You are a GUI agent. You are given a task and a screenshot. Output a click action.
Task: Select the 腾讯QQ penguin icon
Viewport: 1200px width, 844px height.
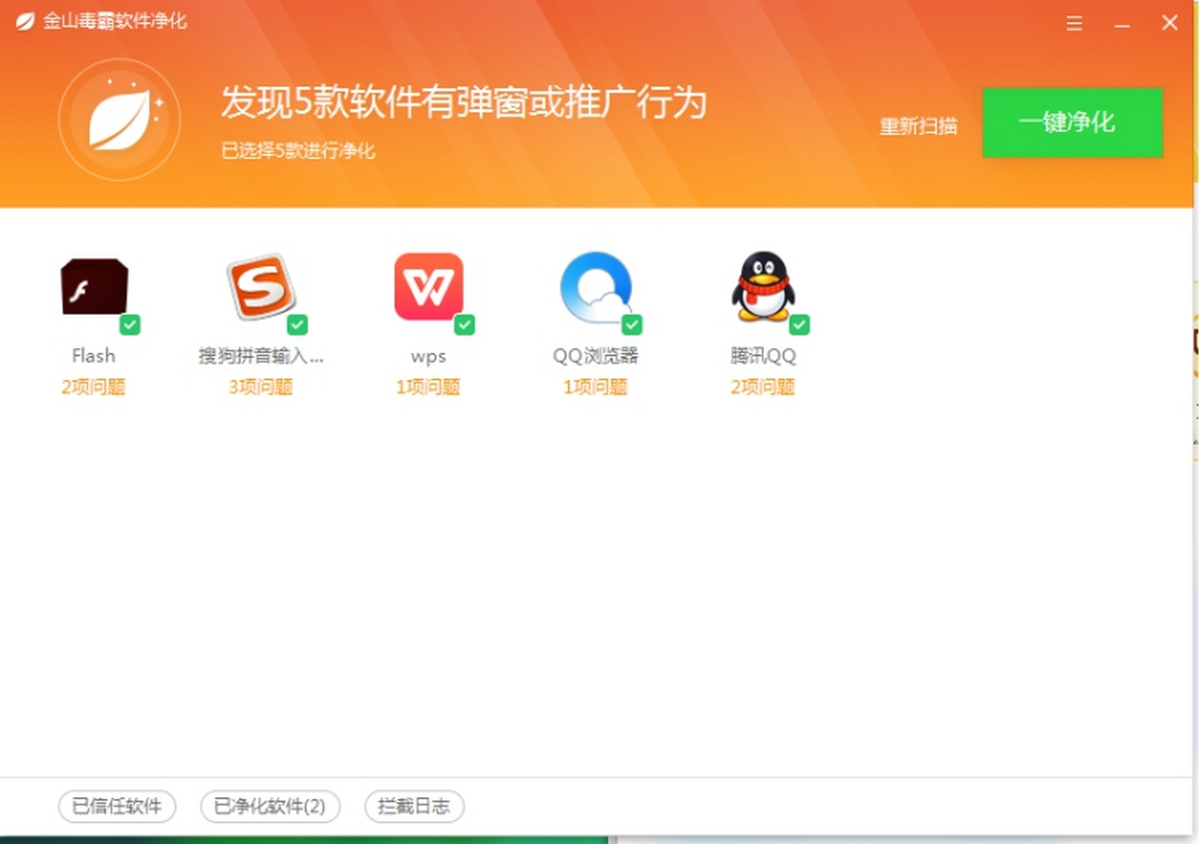point(763,286)
